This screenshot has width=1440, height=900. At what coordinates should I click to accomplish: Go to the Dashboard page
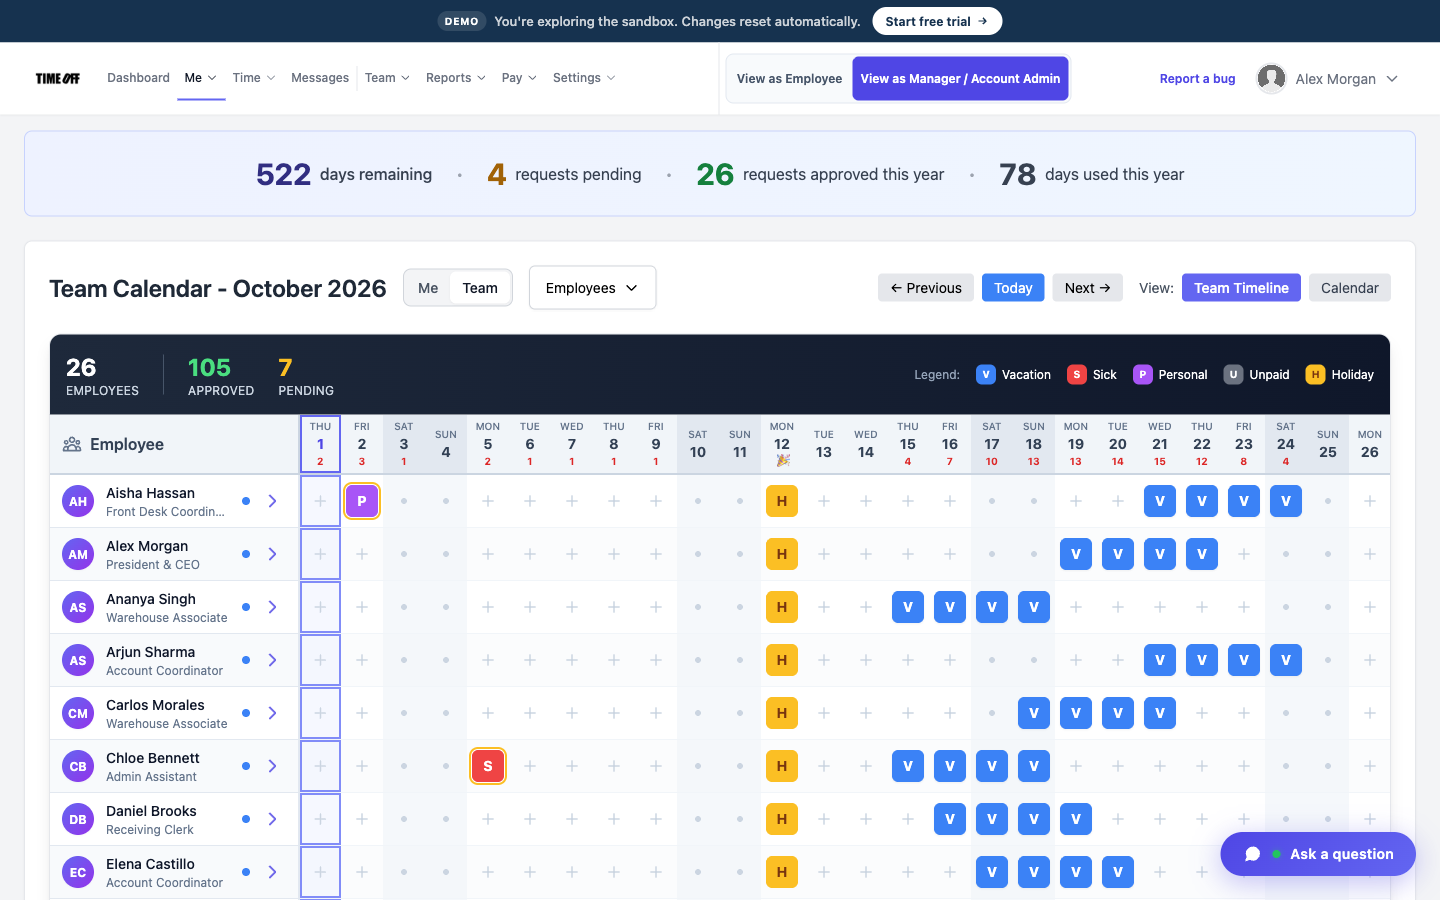pyautogui.click(x=138, y=78)
